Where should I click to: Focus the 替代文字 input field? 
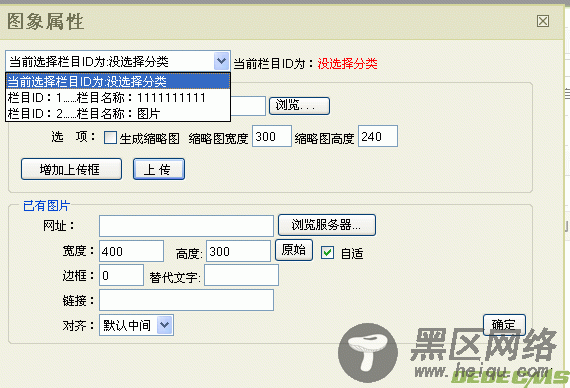[241, 275]
